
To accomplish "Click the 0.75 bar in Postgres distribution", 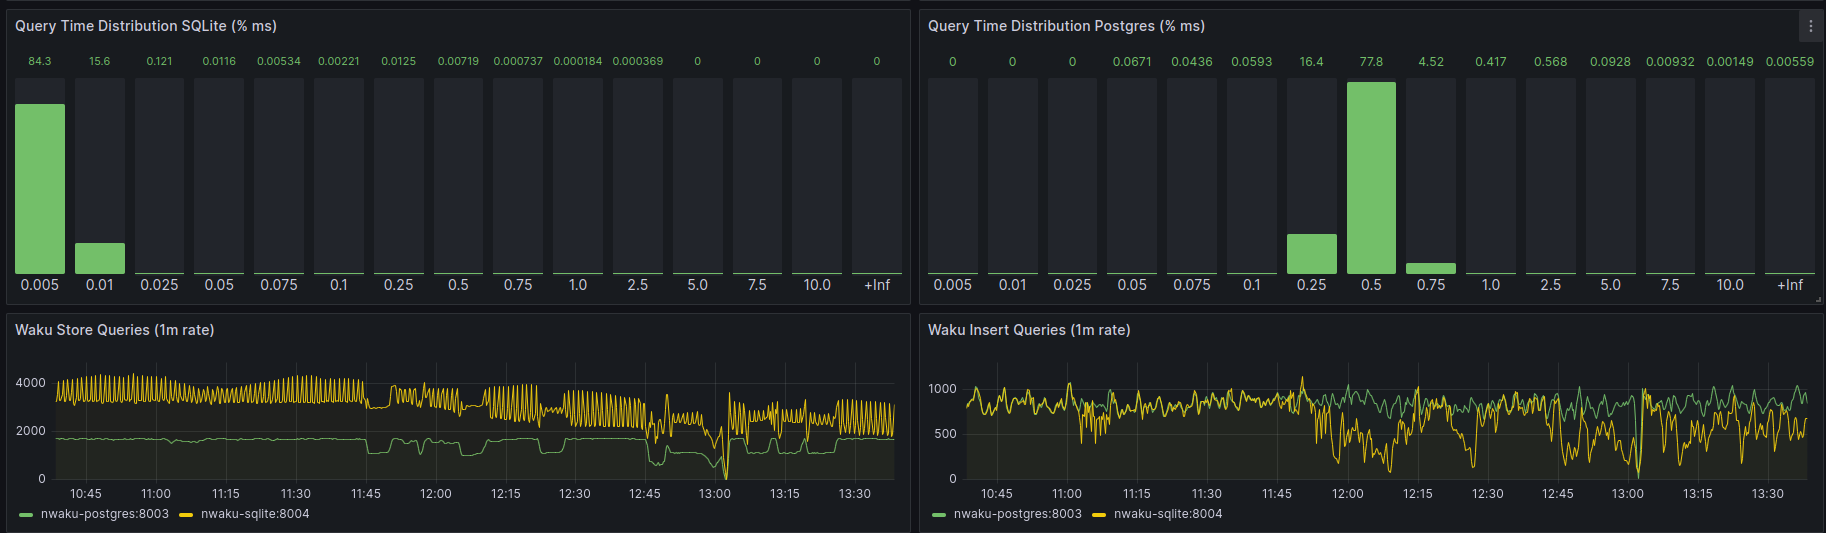I will click(1431, 268).
